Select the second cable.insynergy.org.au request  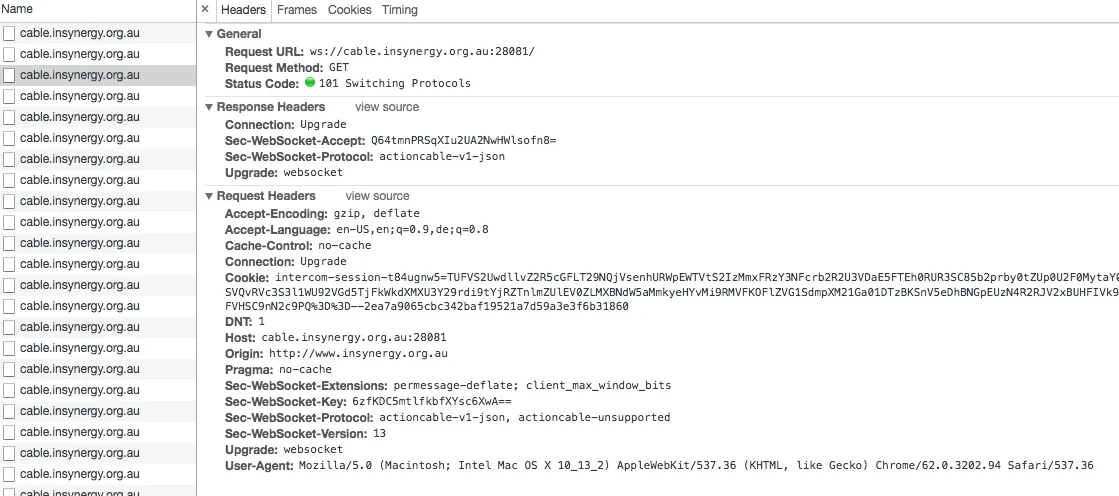[80, 54]
